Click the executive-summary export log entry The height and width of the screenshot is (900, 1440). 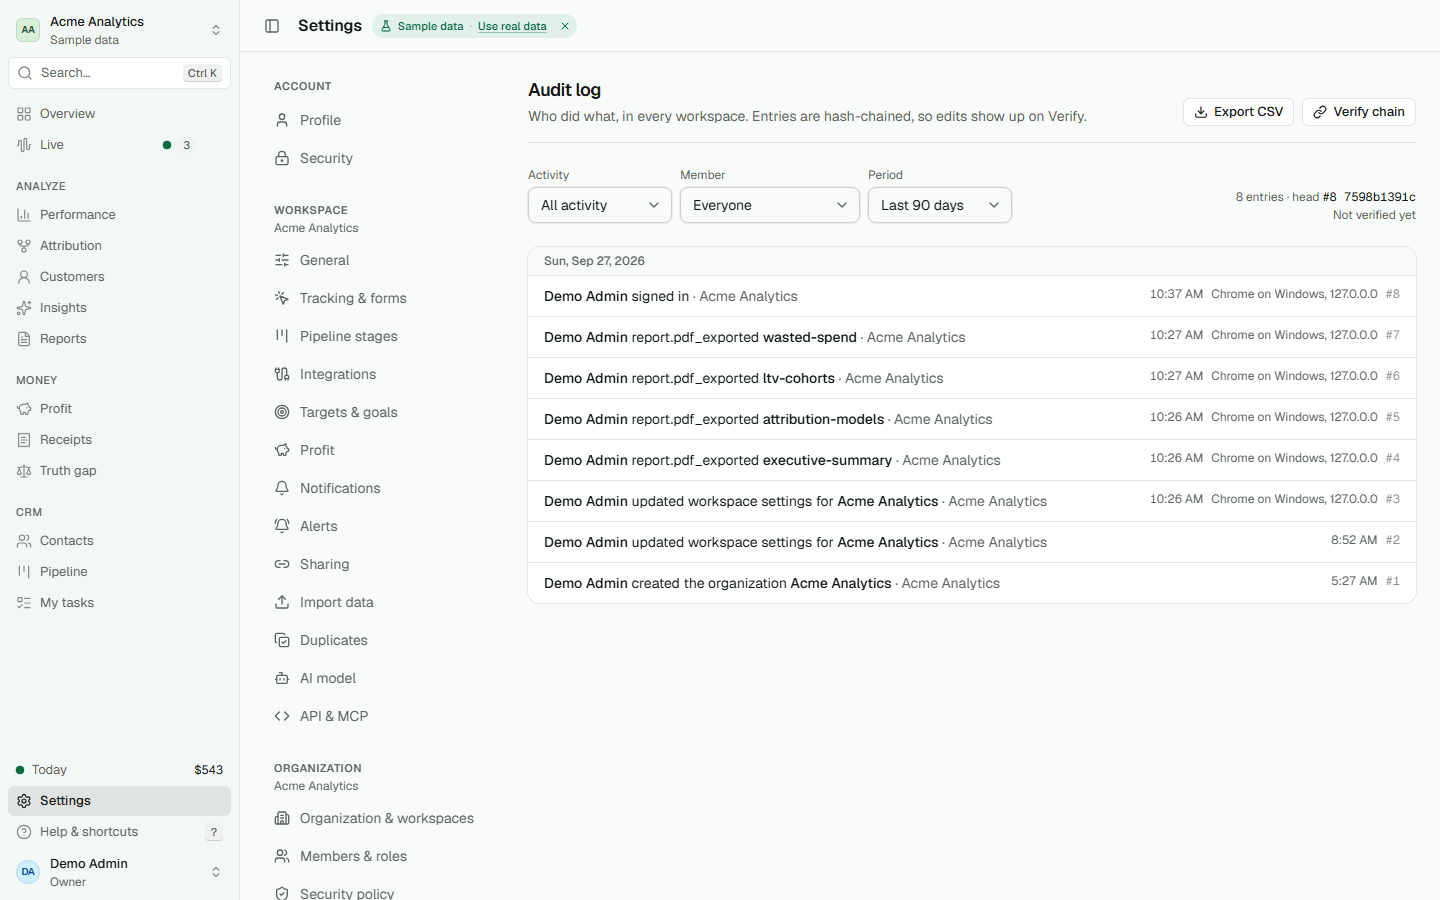point(972,460)
